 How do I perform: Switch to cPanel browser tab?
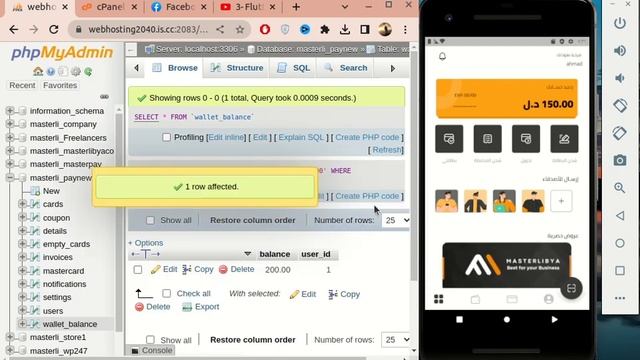pos(108,7)
